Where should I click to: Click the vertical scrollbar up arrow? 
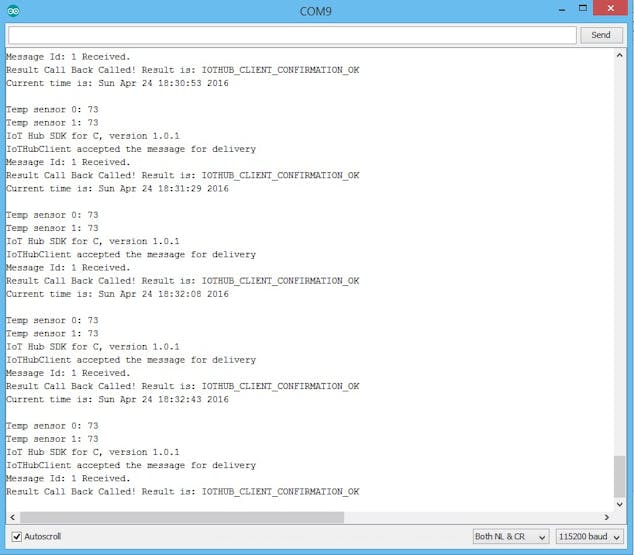click(619, 56)
